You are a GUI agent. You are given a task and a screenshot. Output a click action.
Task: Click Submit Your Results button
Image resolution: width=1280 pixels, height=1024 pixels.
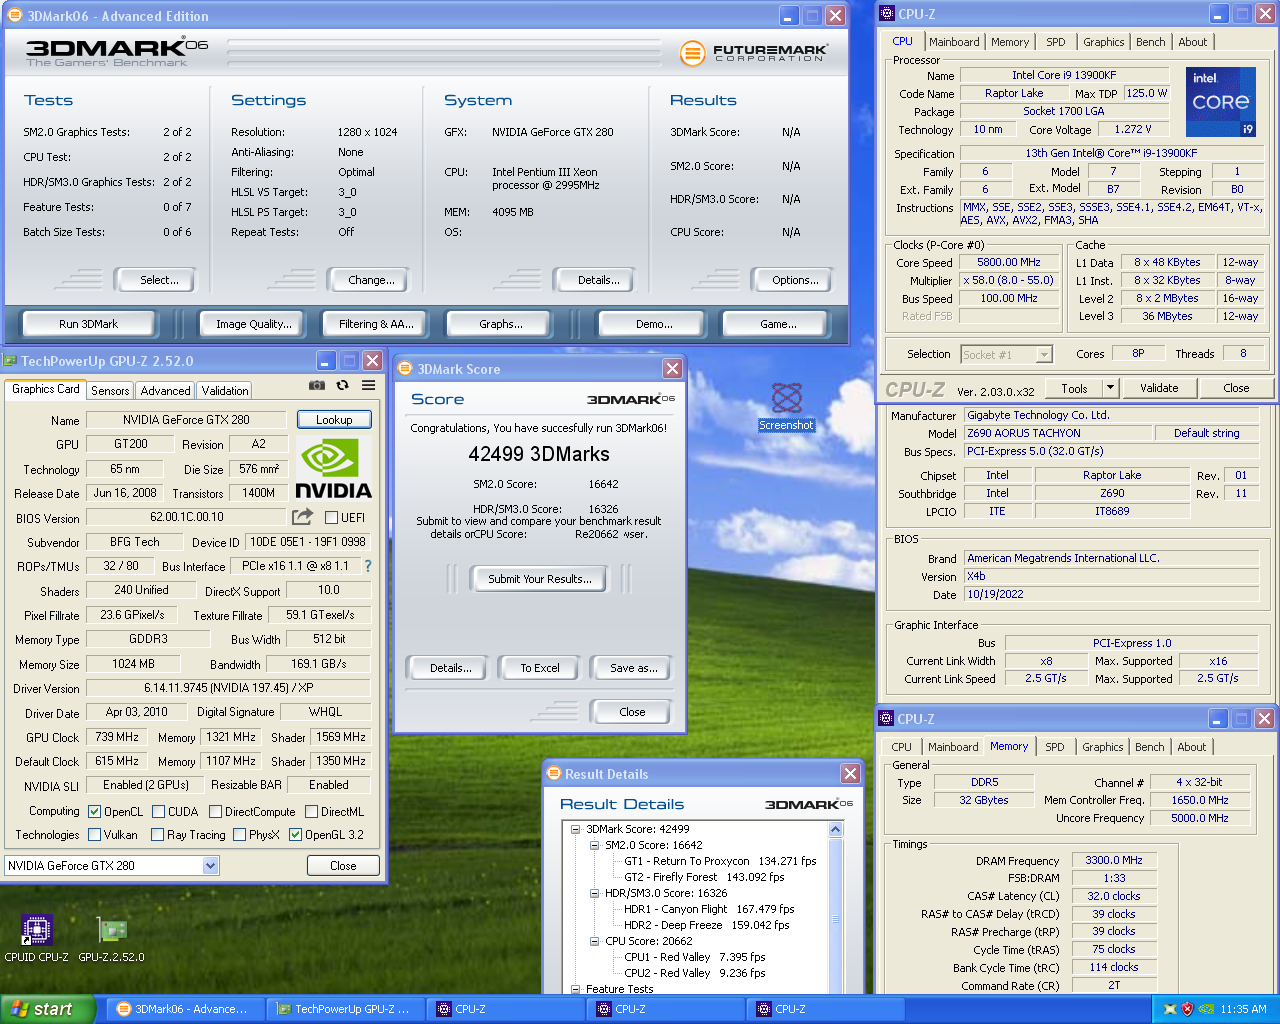click(x=540, y=579)
